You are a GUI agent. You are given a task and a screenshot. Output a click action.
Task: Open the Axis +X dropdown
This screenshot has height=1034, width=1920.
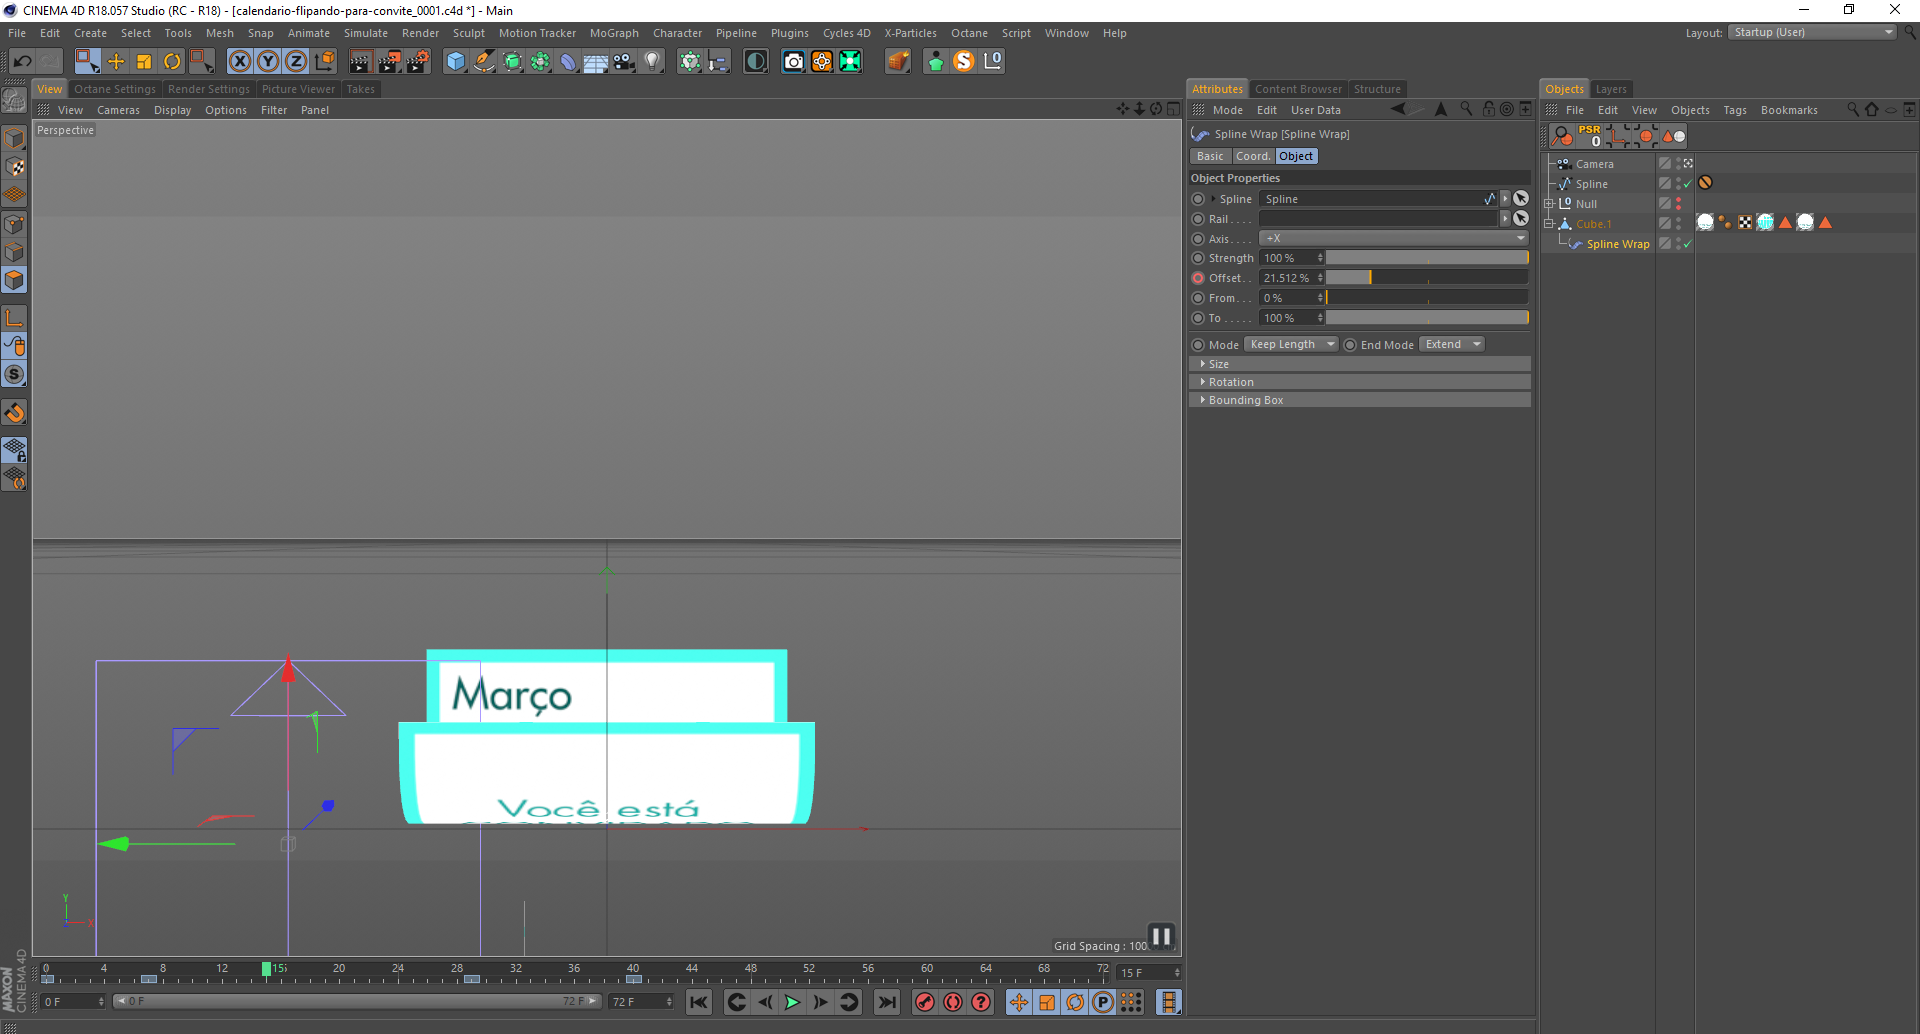pyautogui.click(x=1394, y=238)
